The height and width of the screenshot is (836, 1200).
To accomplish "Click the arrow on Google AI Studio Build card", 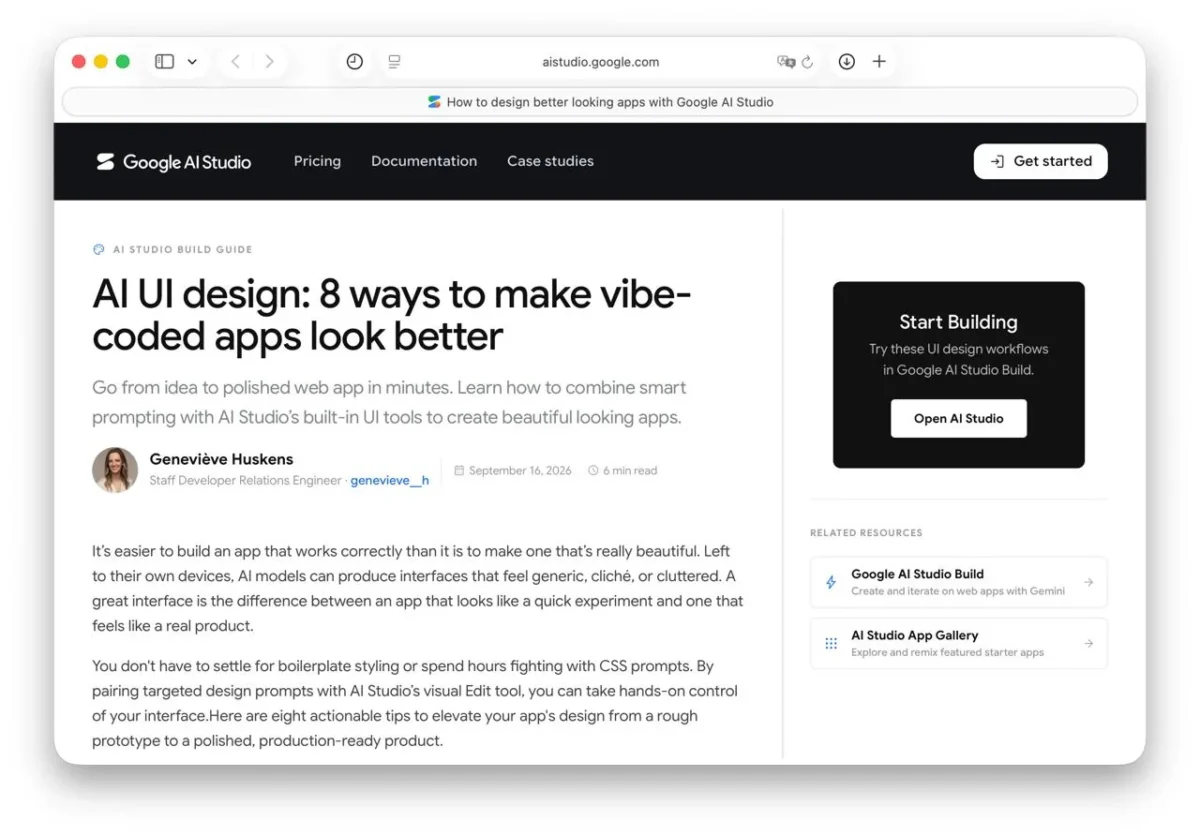I will coord(1089,582).
